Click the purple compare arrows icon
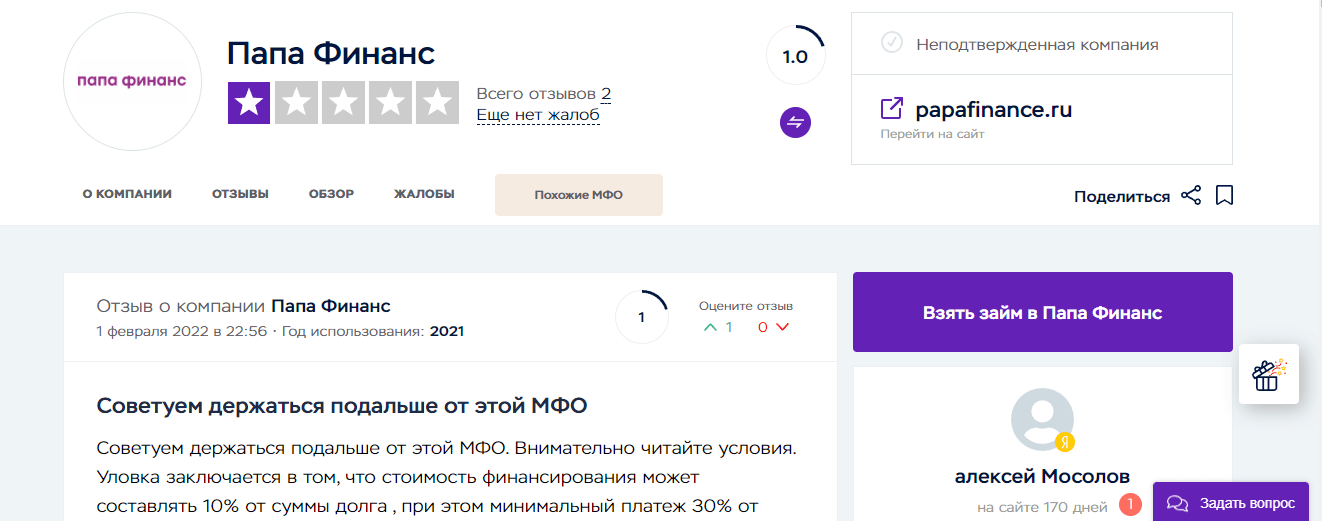This screenshot has width=1322, height=521. click(x=795, y=122)
